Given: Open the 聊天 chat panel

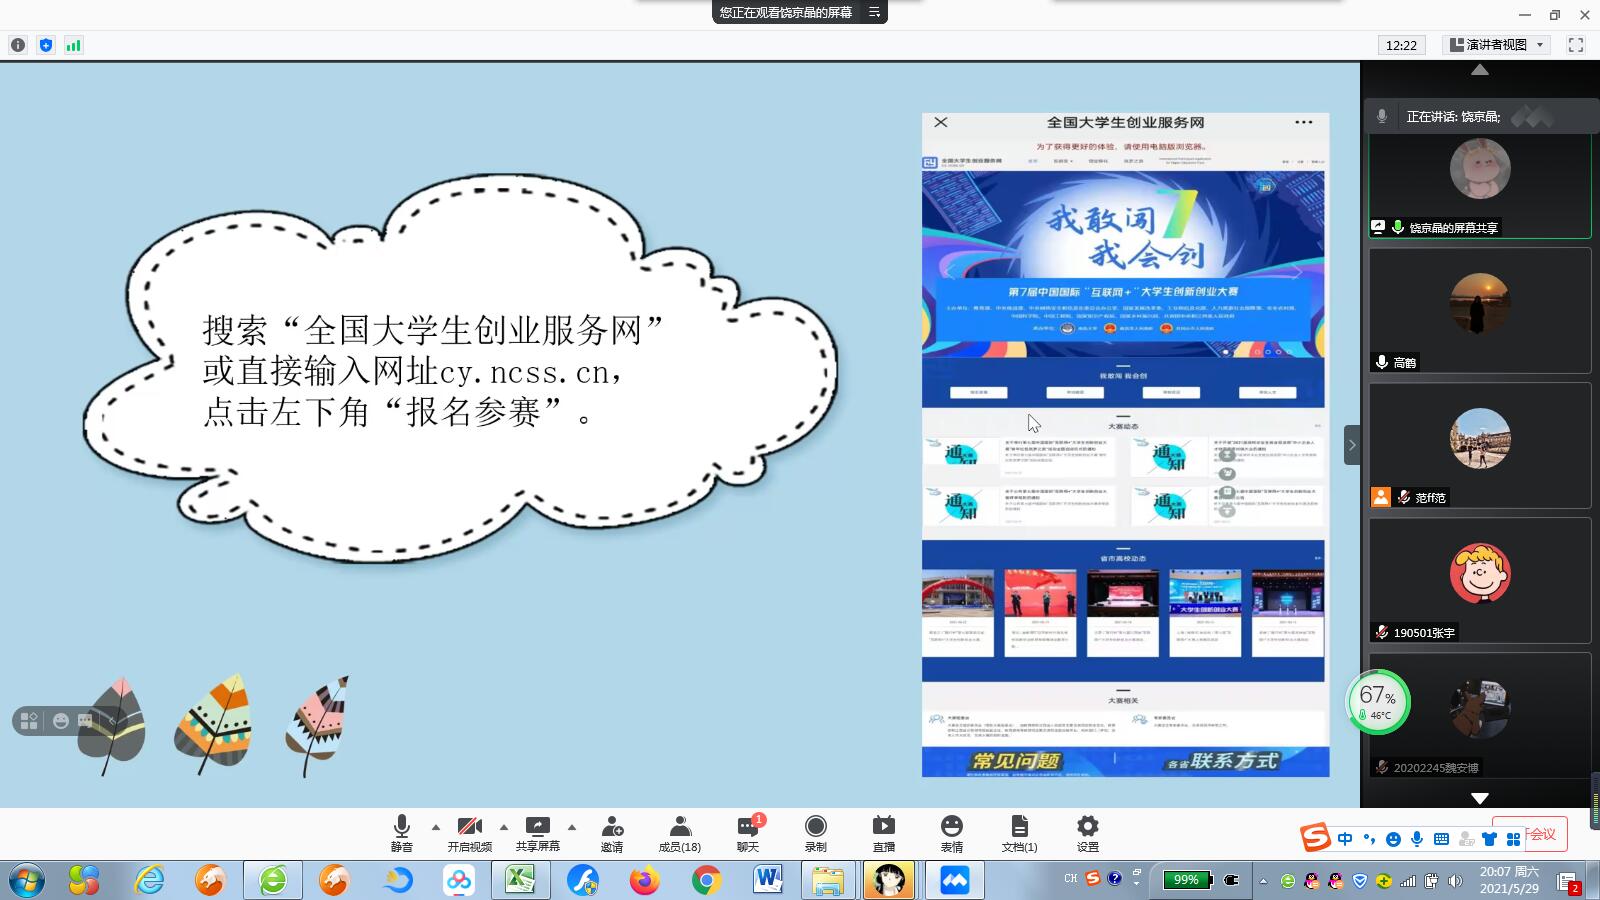Looking at the screenshot, I should pyautogui.click(x=748, y=832).
